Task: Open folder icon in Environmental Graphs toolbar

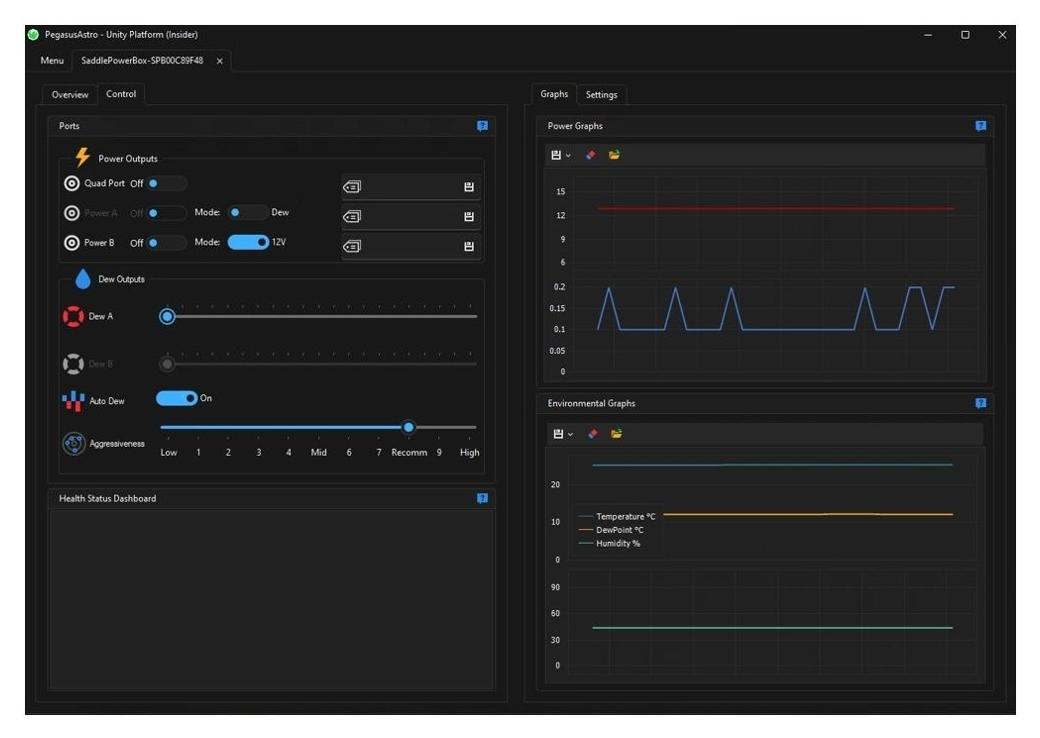Action: coord(616,433)
